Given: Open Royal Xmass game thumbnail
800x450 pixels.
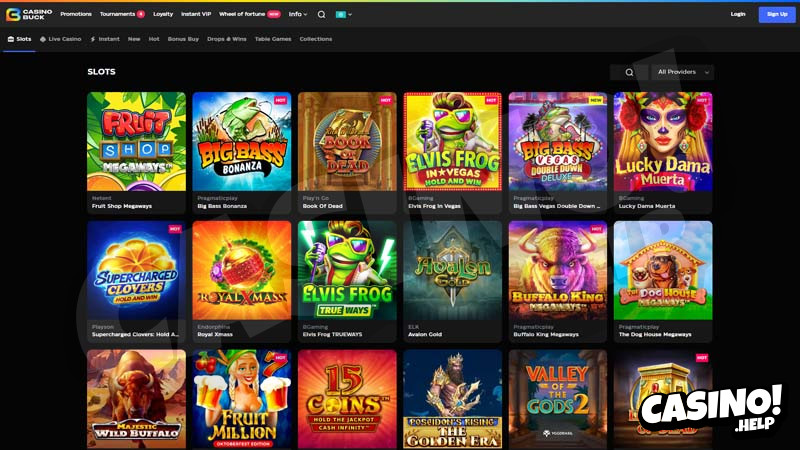Looking at the screenshot, I should 242,270.
